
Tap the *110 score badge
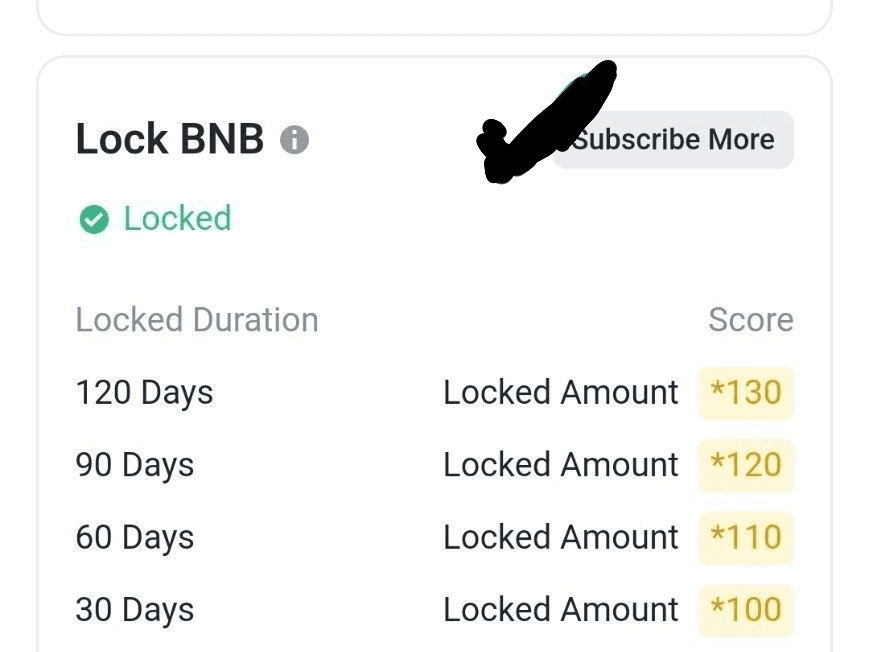tap(746, 538)
